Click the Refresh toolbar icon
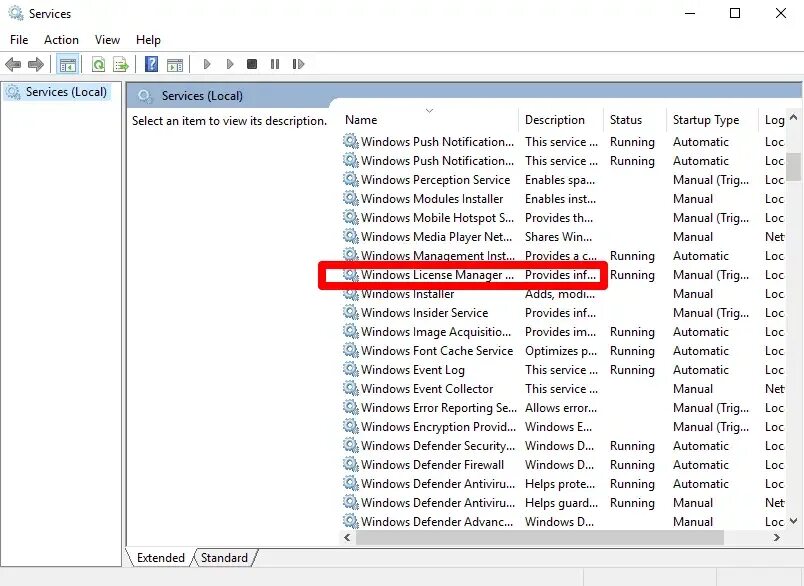 [x=98, y=64]
